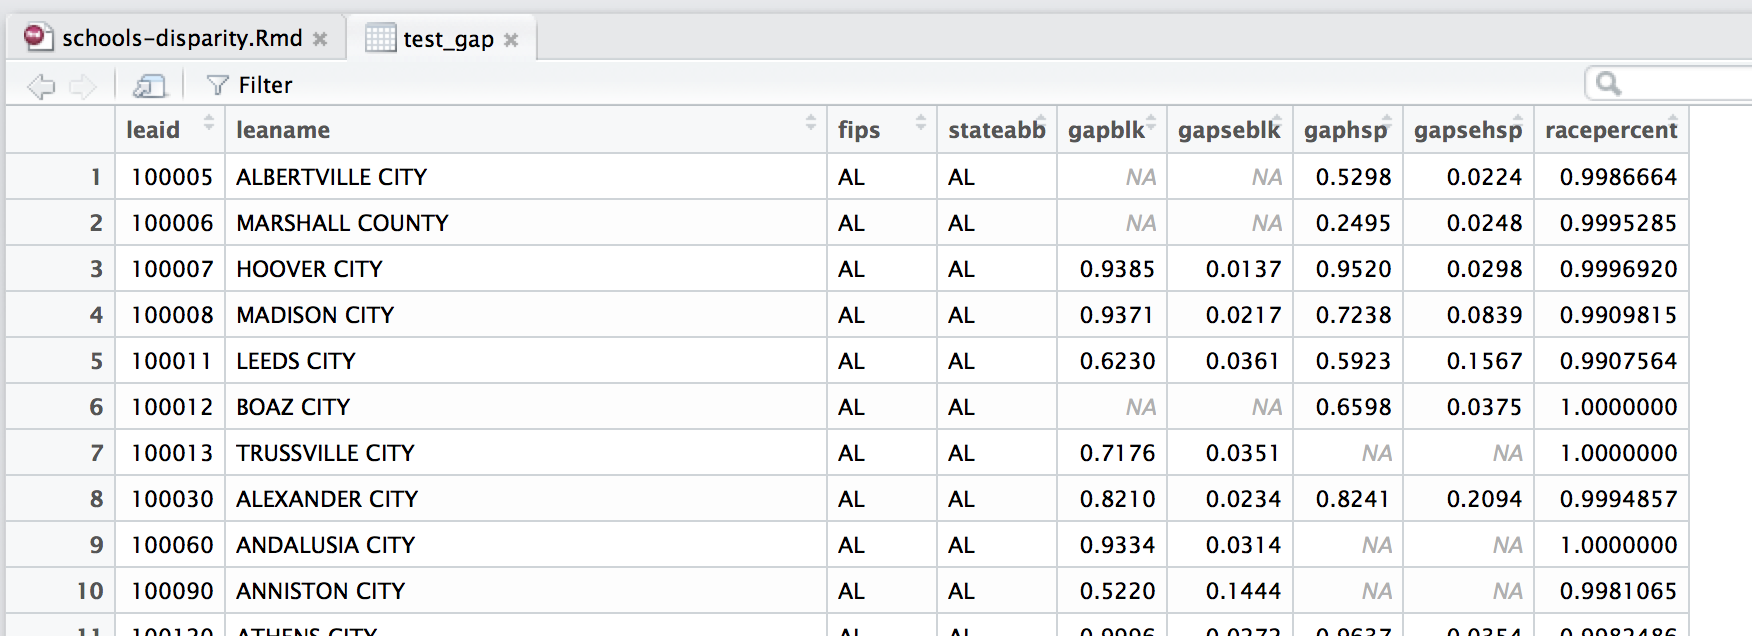Viewport: 1752px width, 636px height.
Task: Select TRUSSVILLE CITY cell
Action: point(526,453)
